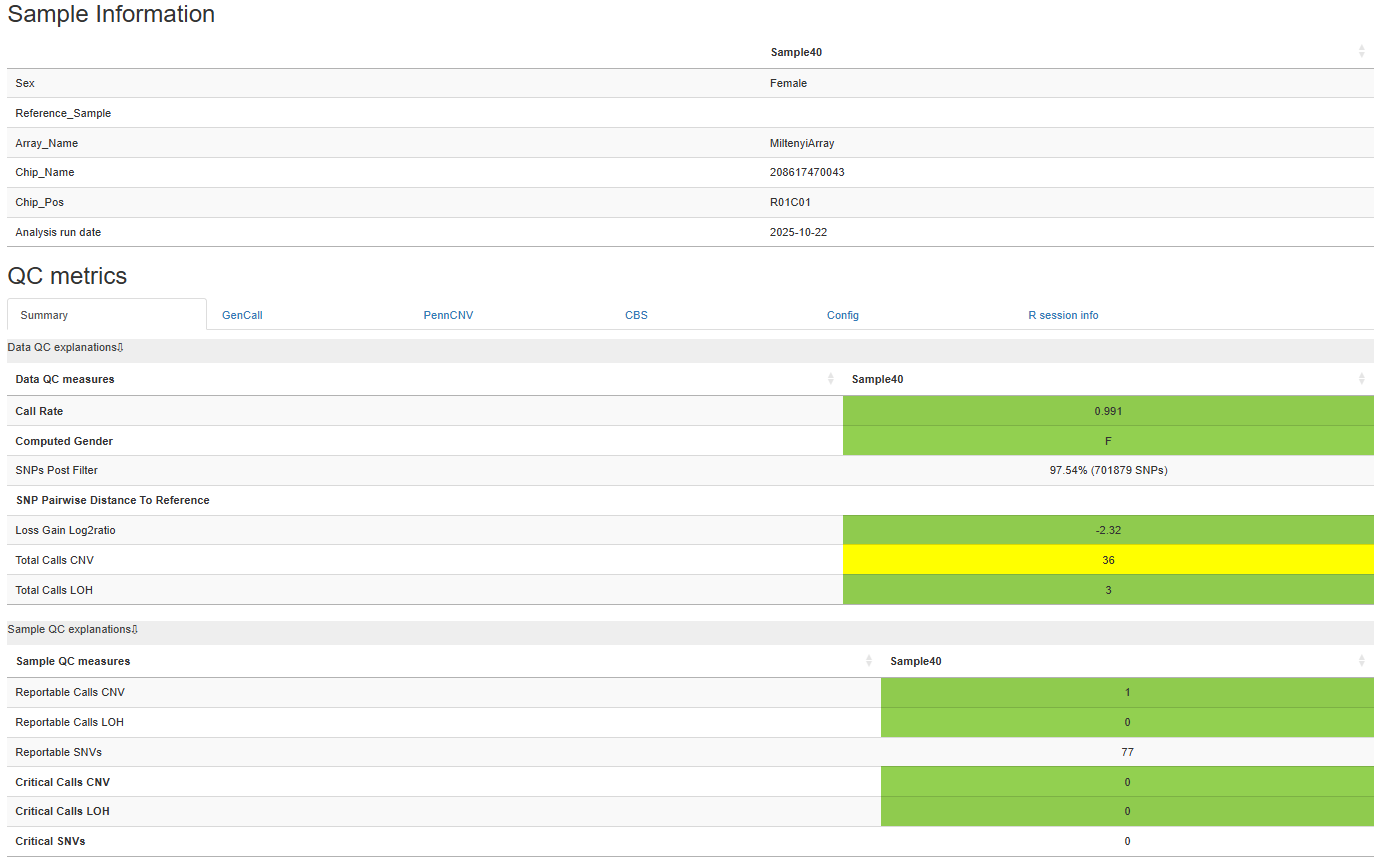Screen dimensions: 1383x865
Task: Click the yellow Total Calls CNV value cell
Action: point(1108,560)
